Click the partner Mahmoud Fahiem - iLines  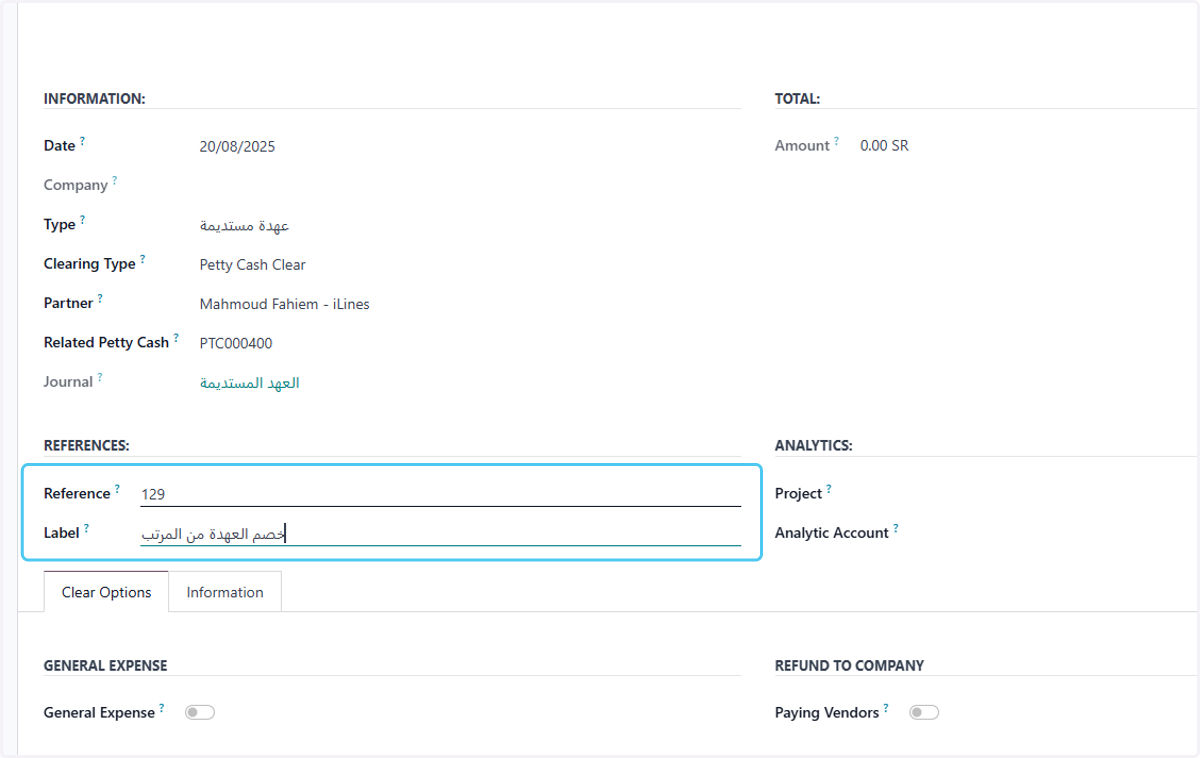(285, 304)
